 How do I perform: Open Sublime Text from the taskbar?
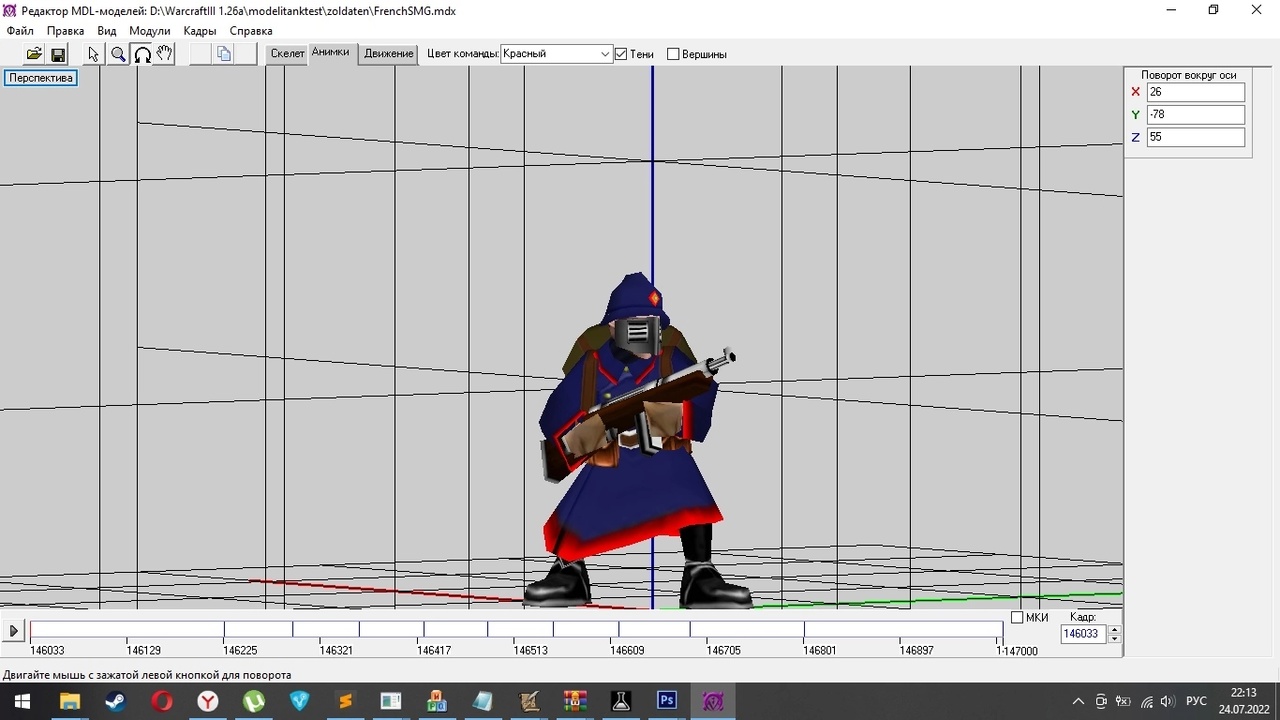[346, 701]
